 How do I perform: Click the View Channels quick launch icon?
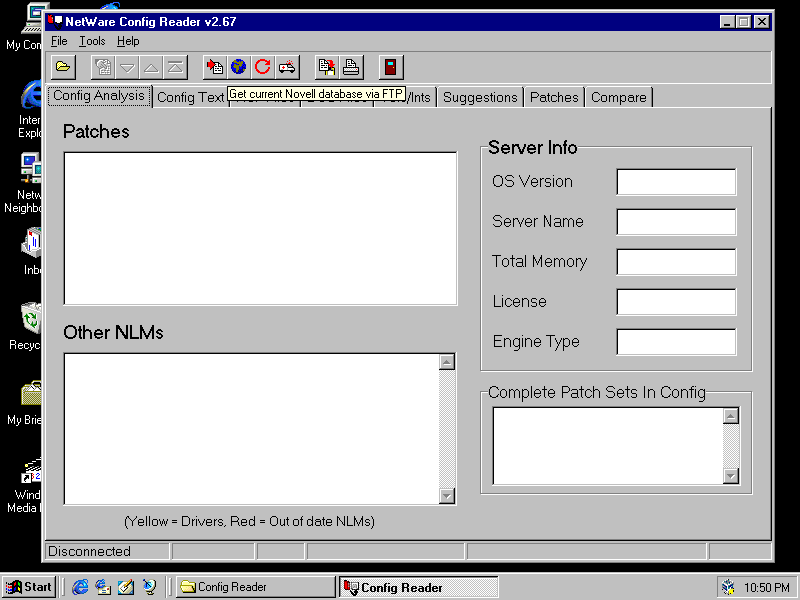coord(149,587)
